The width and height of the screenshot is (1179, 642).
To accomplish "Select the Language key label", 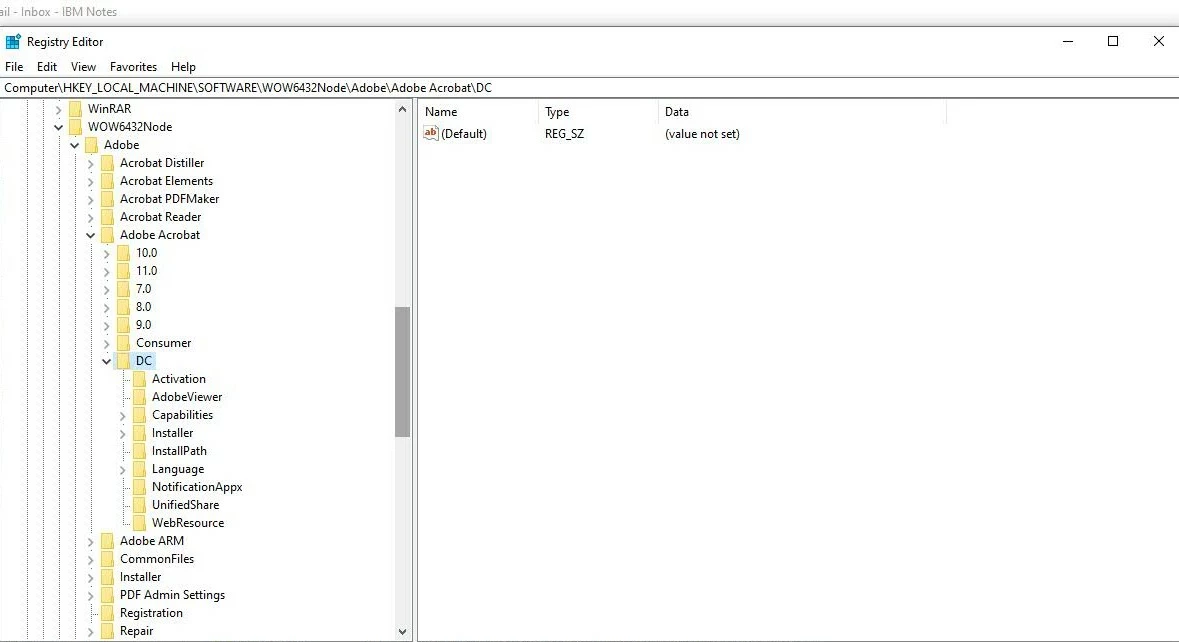I will coord(177,469).
